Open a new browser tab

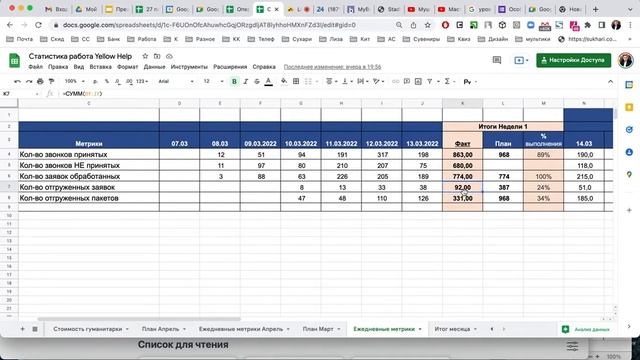(x=596, y=9)
